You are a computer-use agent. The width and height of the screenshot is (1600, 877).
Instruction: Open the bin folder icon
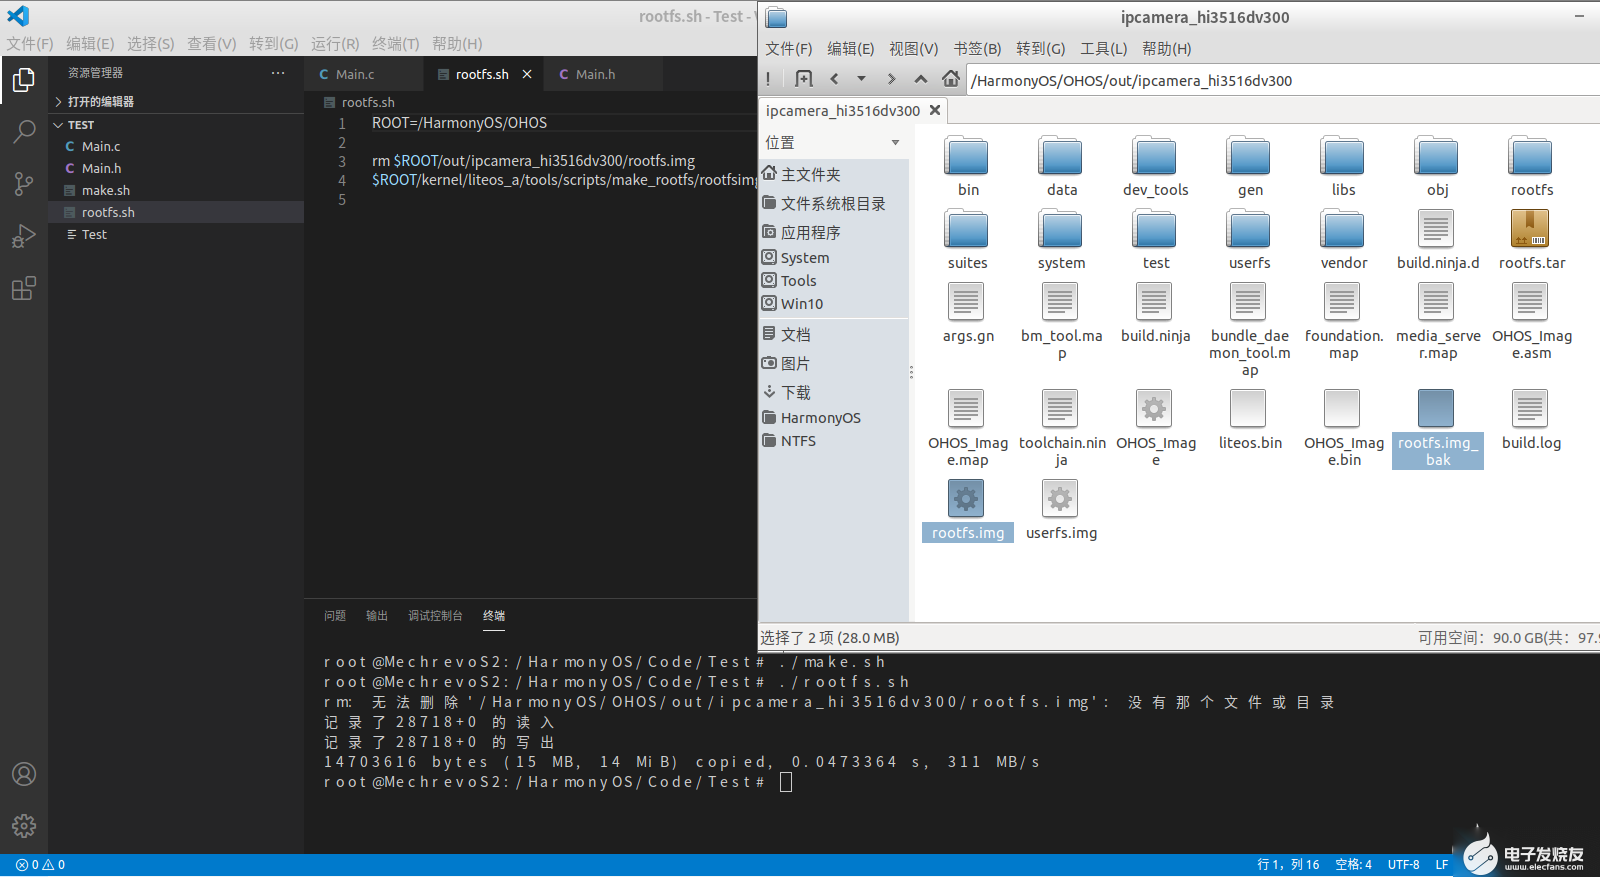click(967, 157)
